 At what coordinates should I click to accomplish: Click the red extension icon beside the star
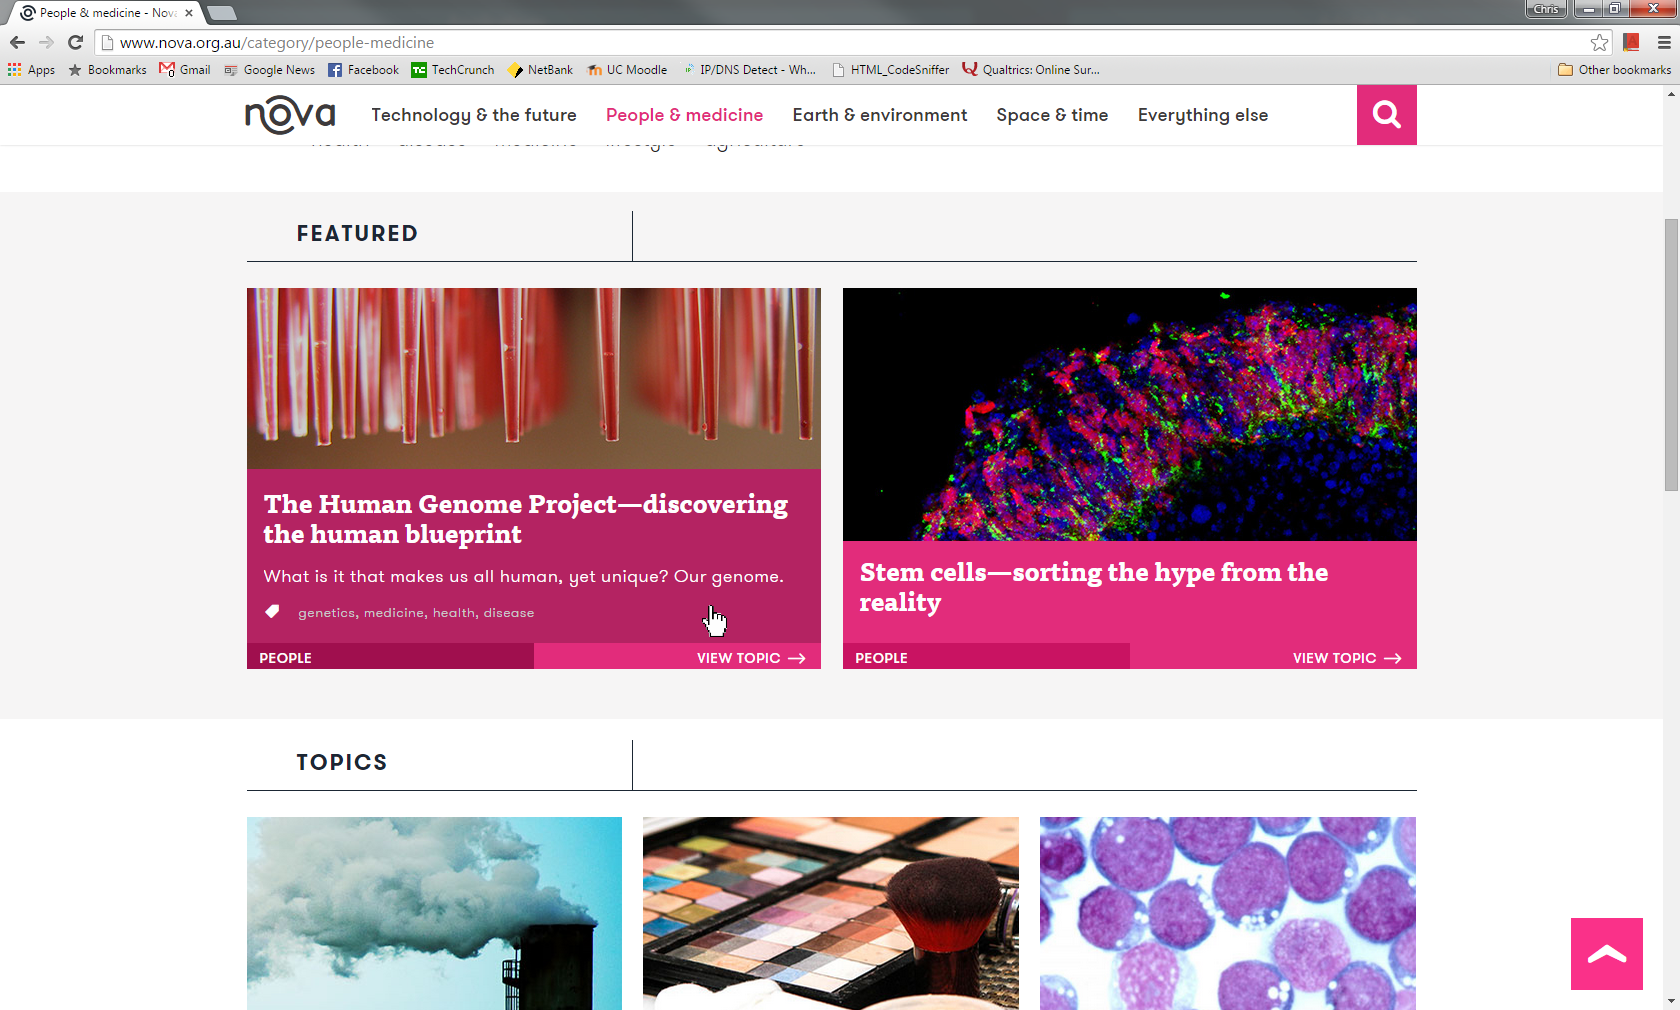[1632, 42]
